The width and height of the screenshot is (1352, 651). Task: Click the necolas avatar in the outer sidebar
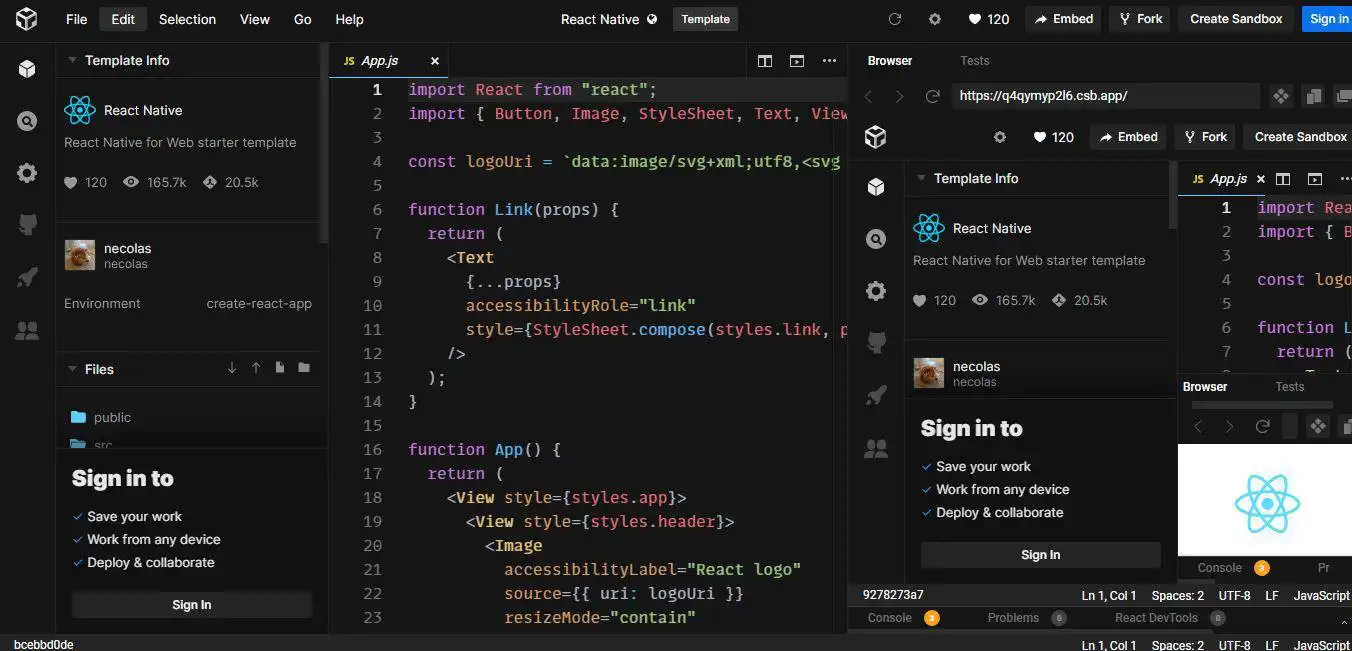80,255
